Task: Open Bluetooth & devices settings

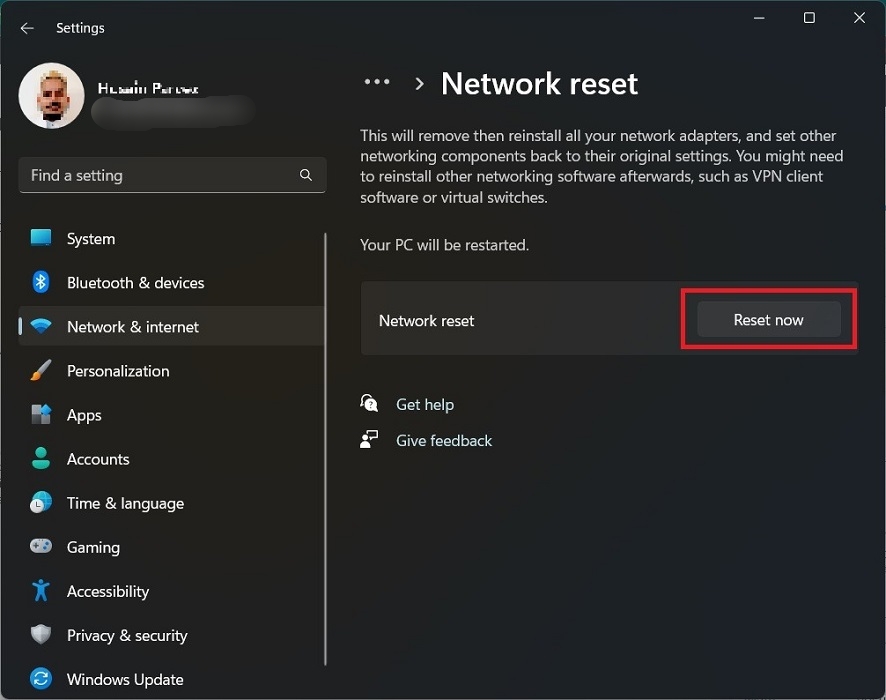Action: point(40,283)
